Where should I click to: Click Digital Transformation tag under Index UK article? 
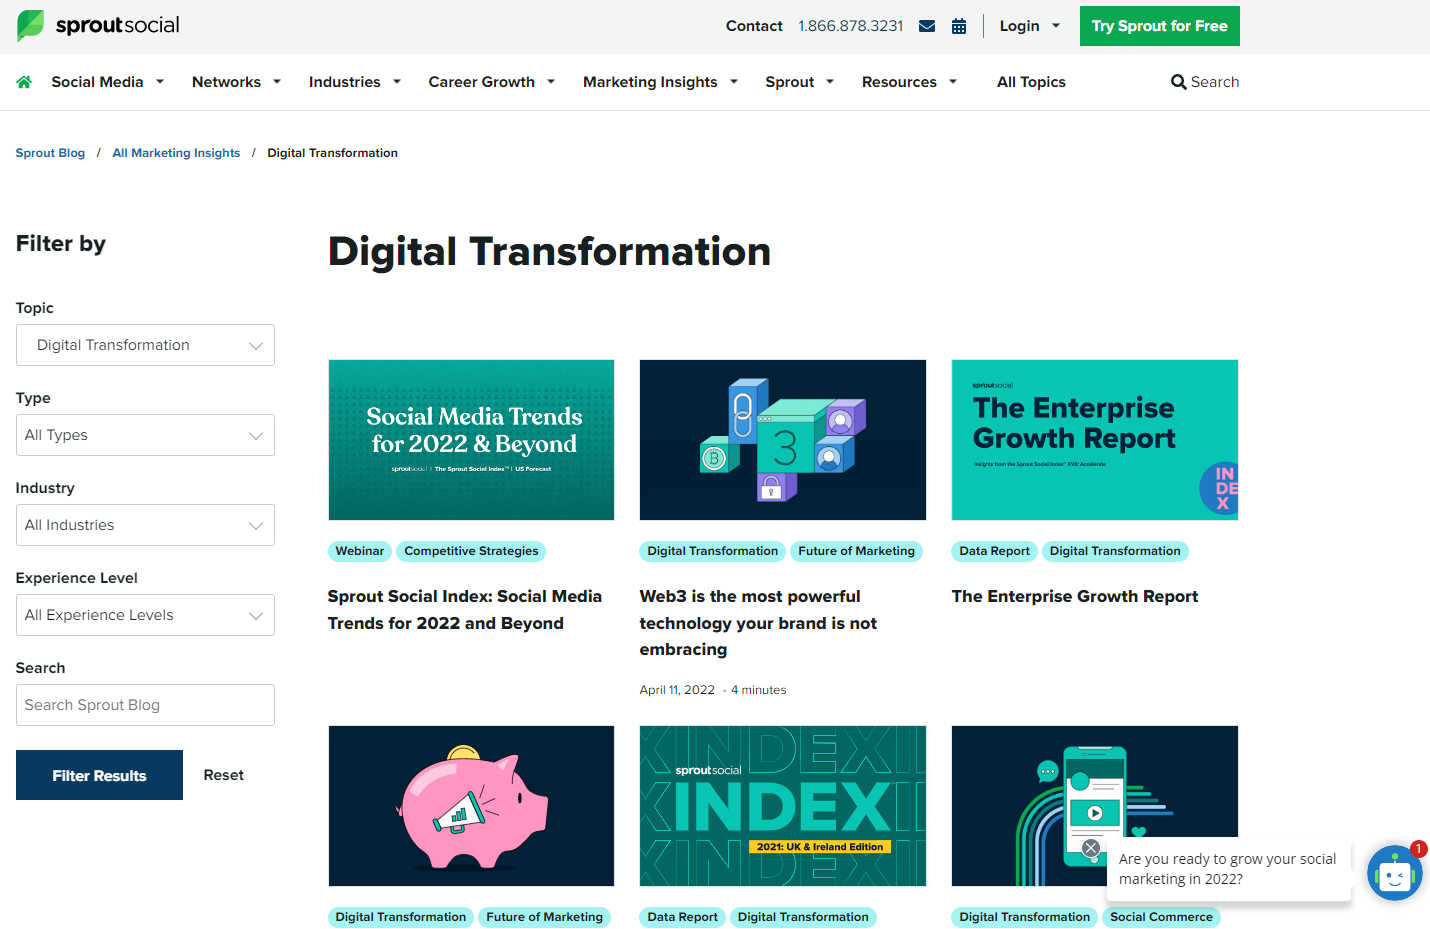coord(803,917)
